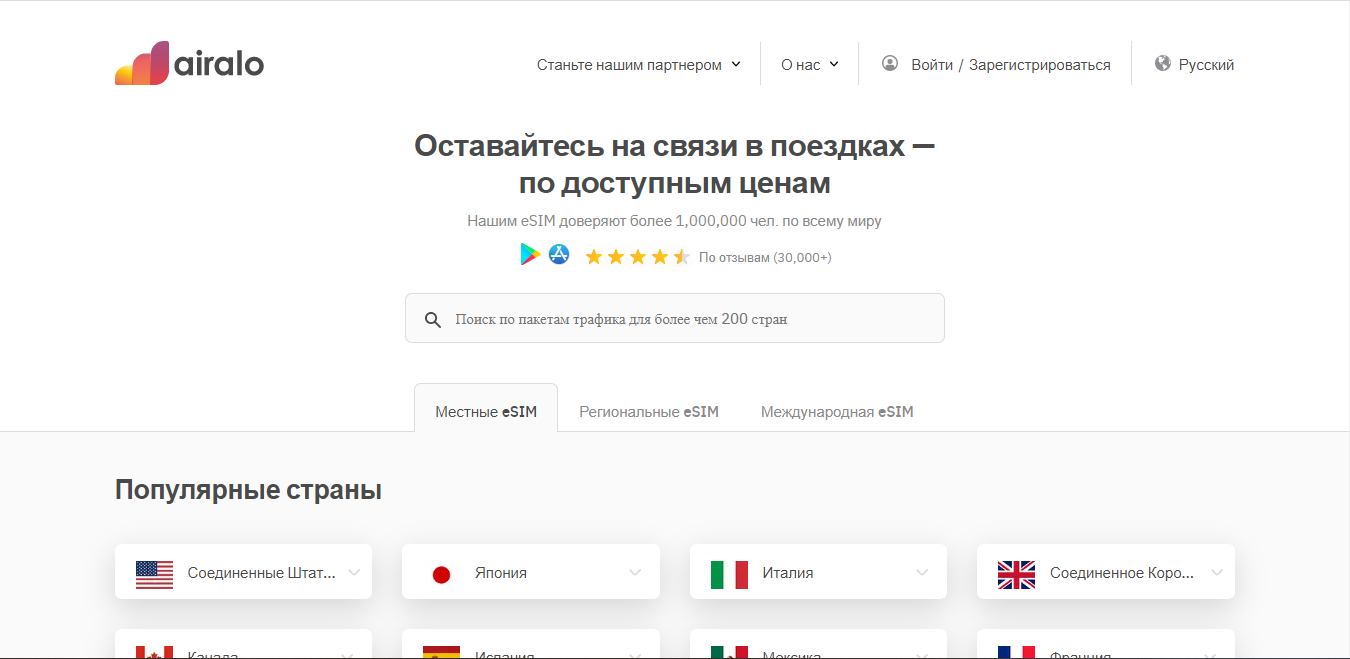1350x659 pixels.
Task: Open the App Store icon
Action: click(559, 255)
